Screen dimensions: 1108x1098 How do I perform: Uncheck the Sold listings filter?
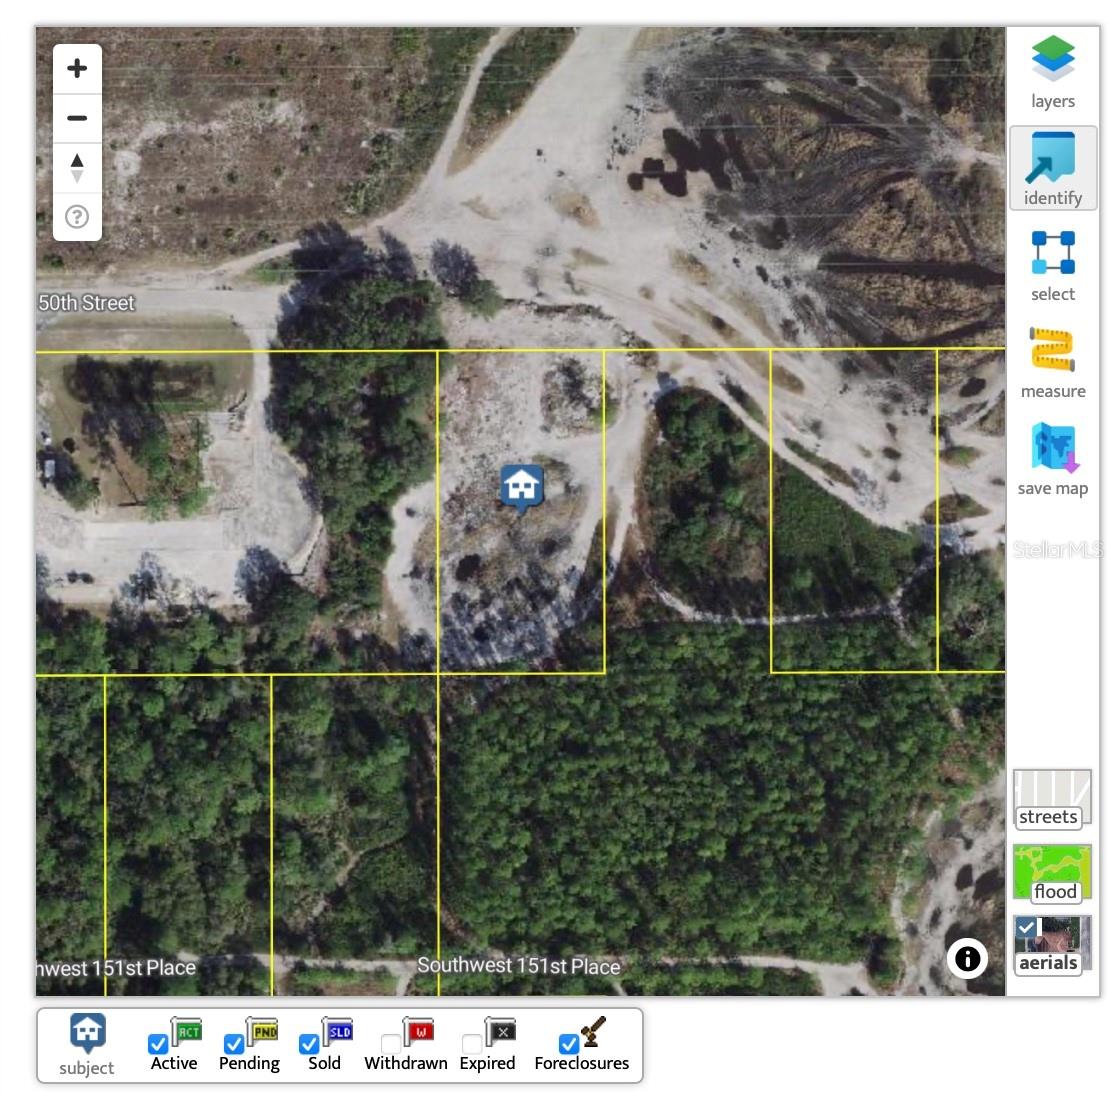(x=307, y=1044)
